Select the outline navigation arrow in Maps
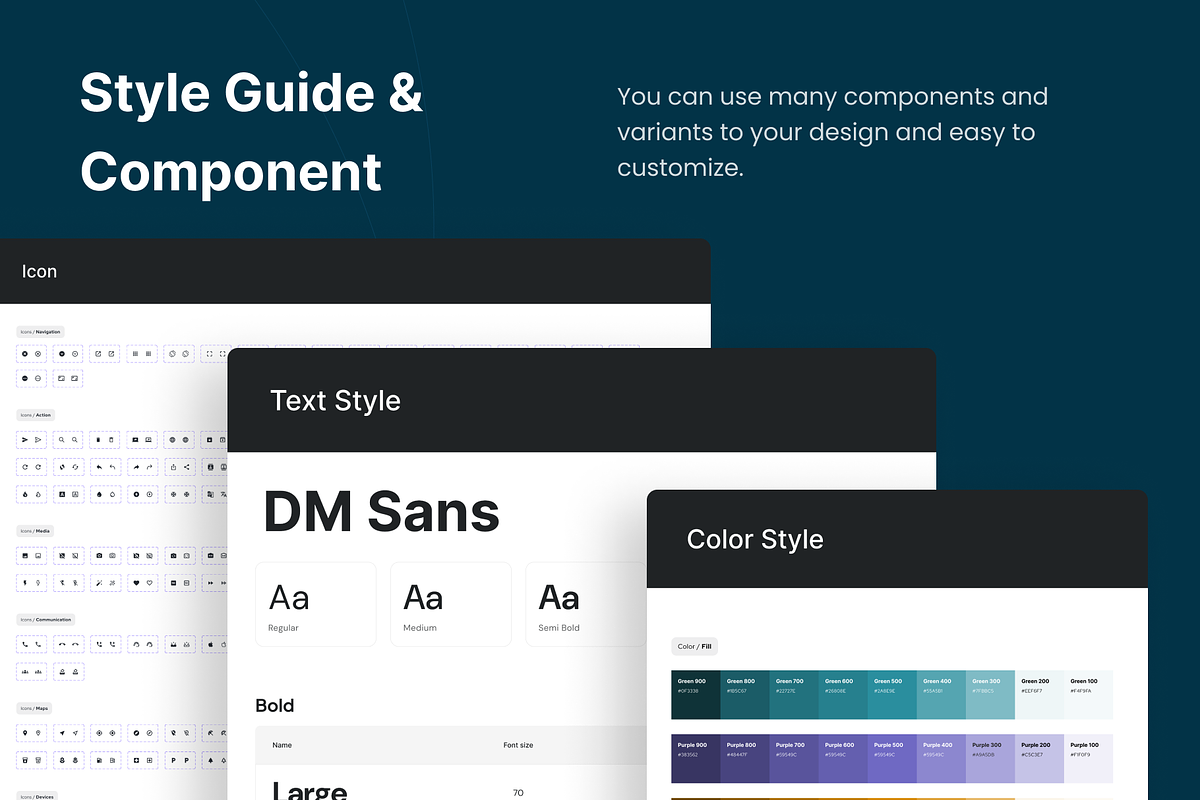This screenshot has height=800, width=1200. click(x=75, y=733)
